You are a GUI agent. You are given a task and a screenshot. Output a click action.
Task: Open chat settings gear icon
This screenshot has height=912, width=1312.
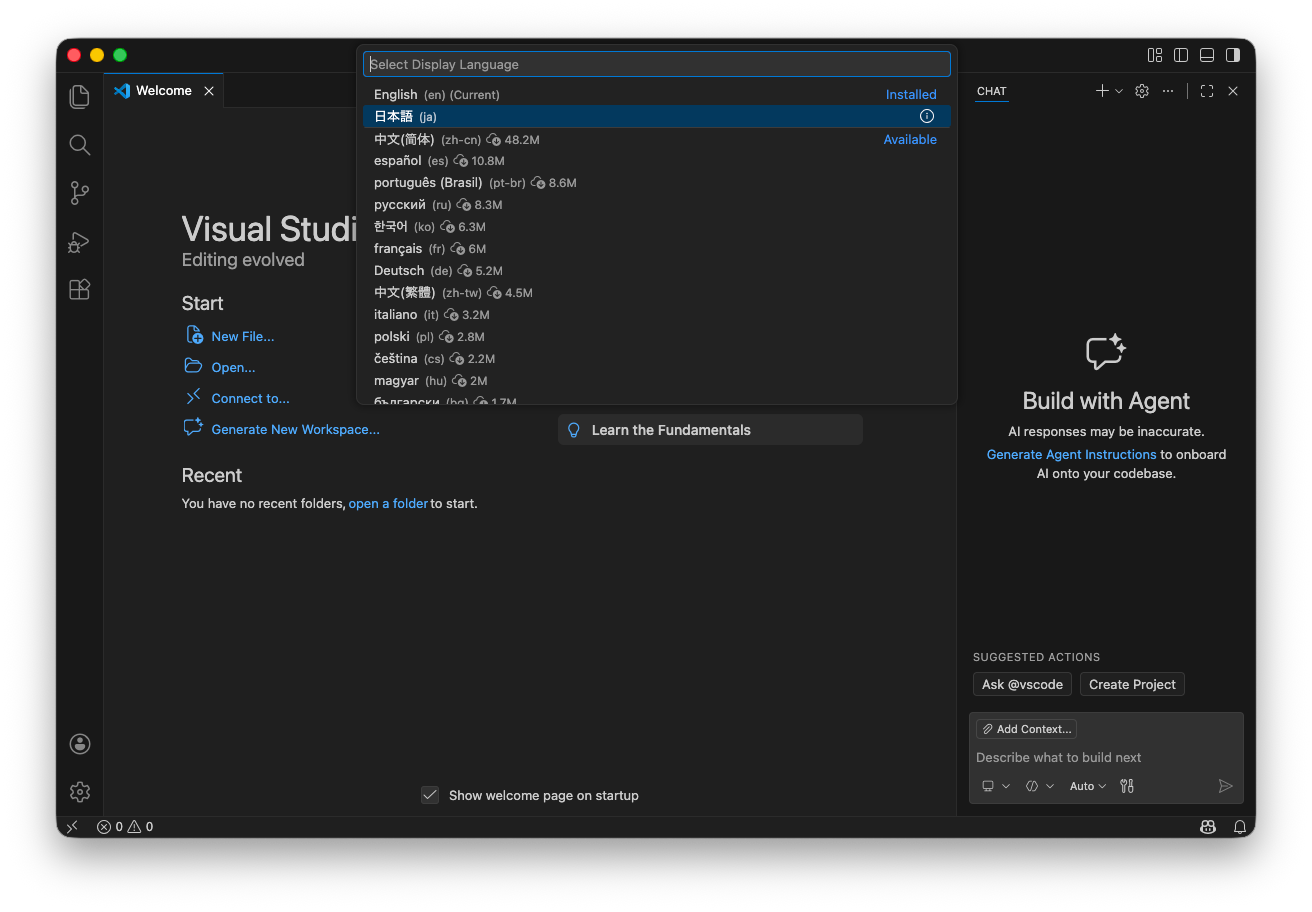click(1142, 91)
